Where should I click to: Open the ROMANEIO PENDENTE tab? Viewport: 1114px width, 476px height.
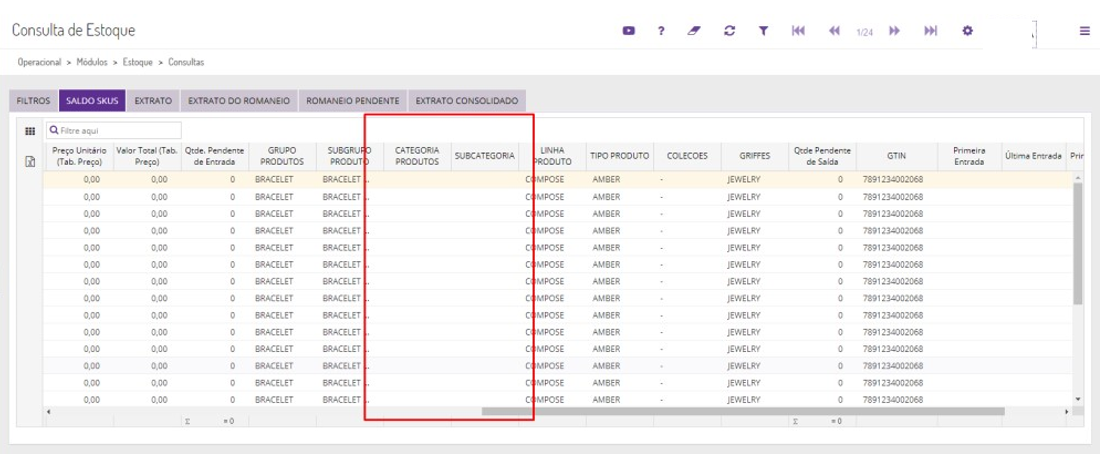pos(353,101)
